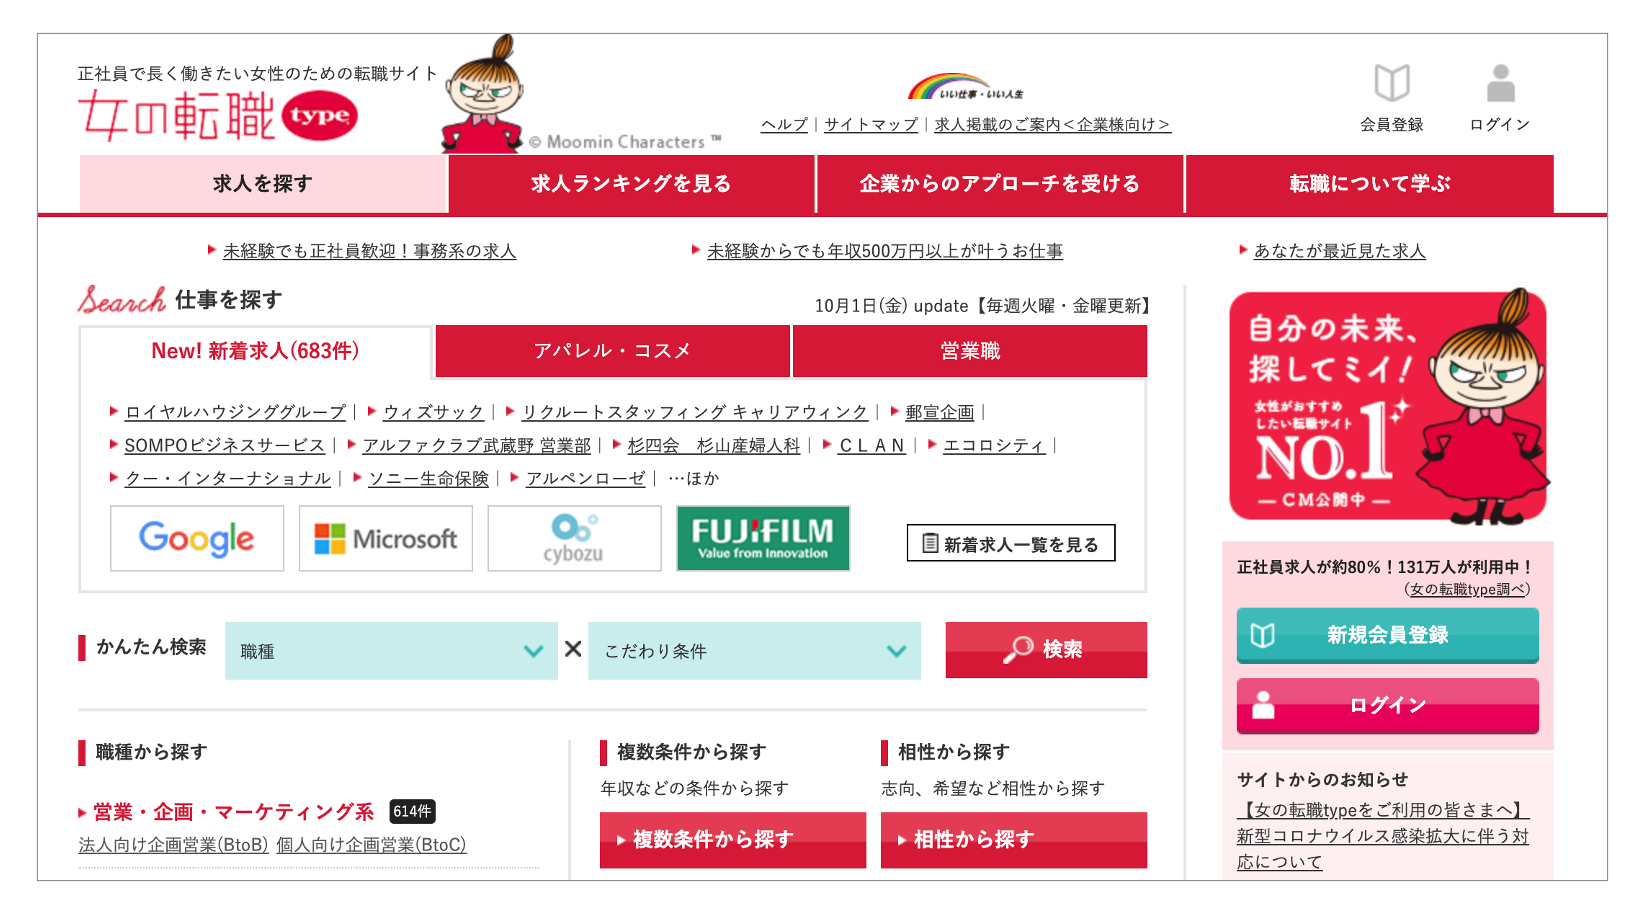1644x910 pixels.
Task: Switch to アパレル・コスメ tab
Action: [x=613, y=351]
